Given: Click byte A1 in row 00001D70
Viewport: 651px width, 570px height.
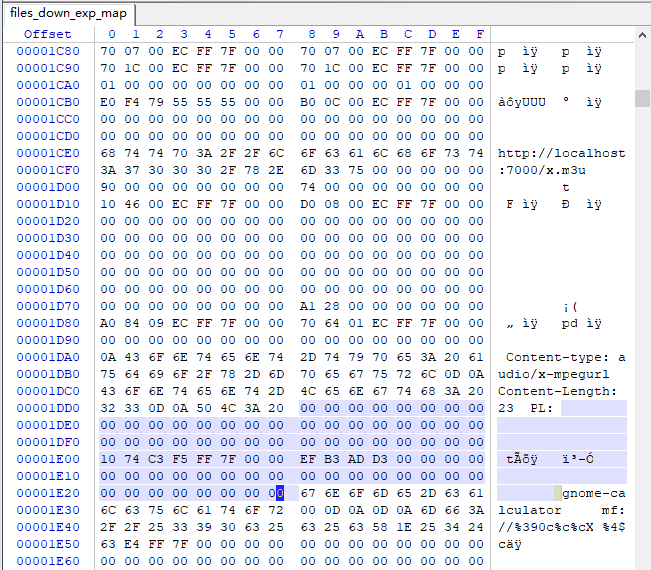Looking at the screenshot, I should pyautogui.click(x=308, y=306).
